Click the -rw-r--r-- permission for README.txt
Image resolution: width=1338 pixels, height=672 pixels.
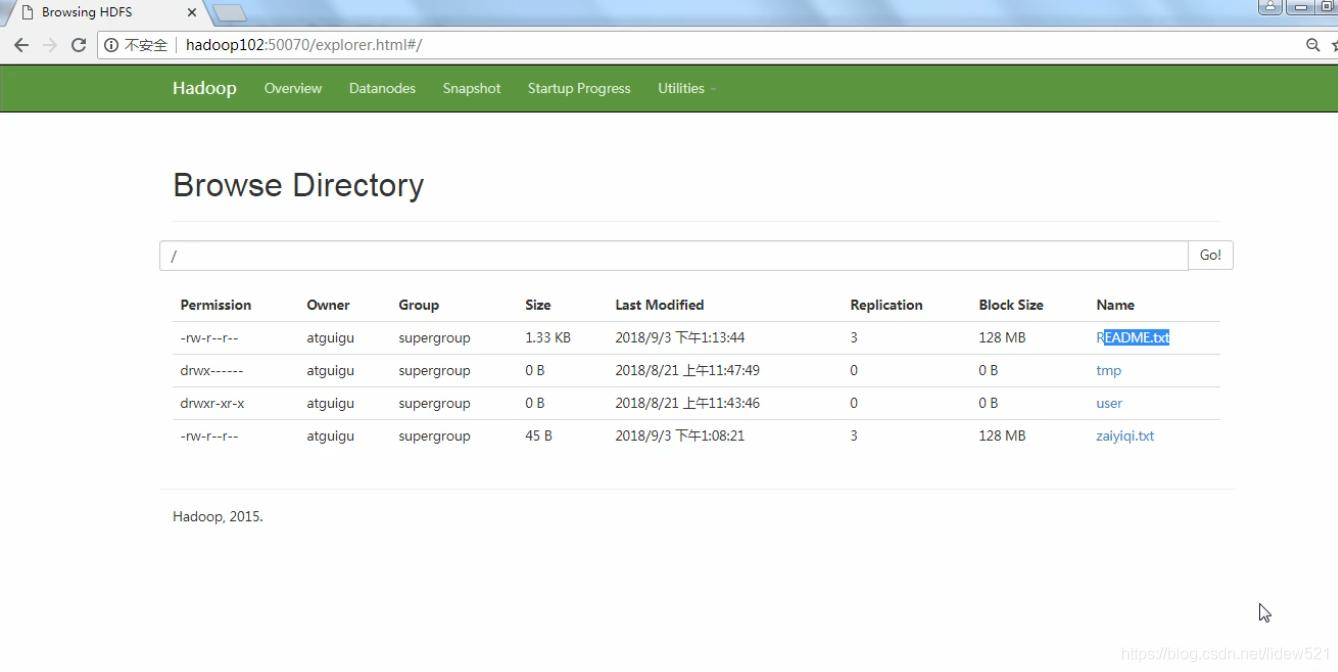(x=209, y=338)
